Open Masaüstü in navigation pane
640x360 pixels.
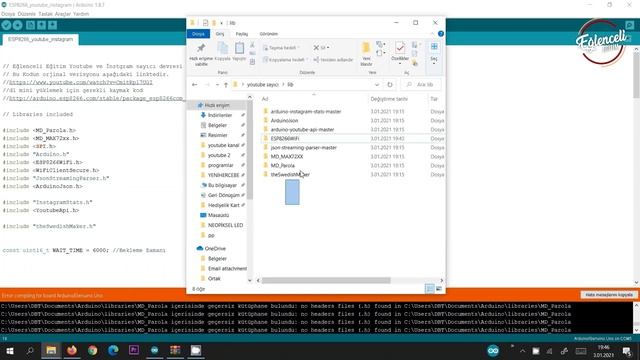[x=218, y=215]
